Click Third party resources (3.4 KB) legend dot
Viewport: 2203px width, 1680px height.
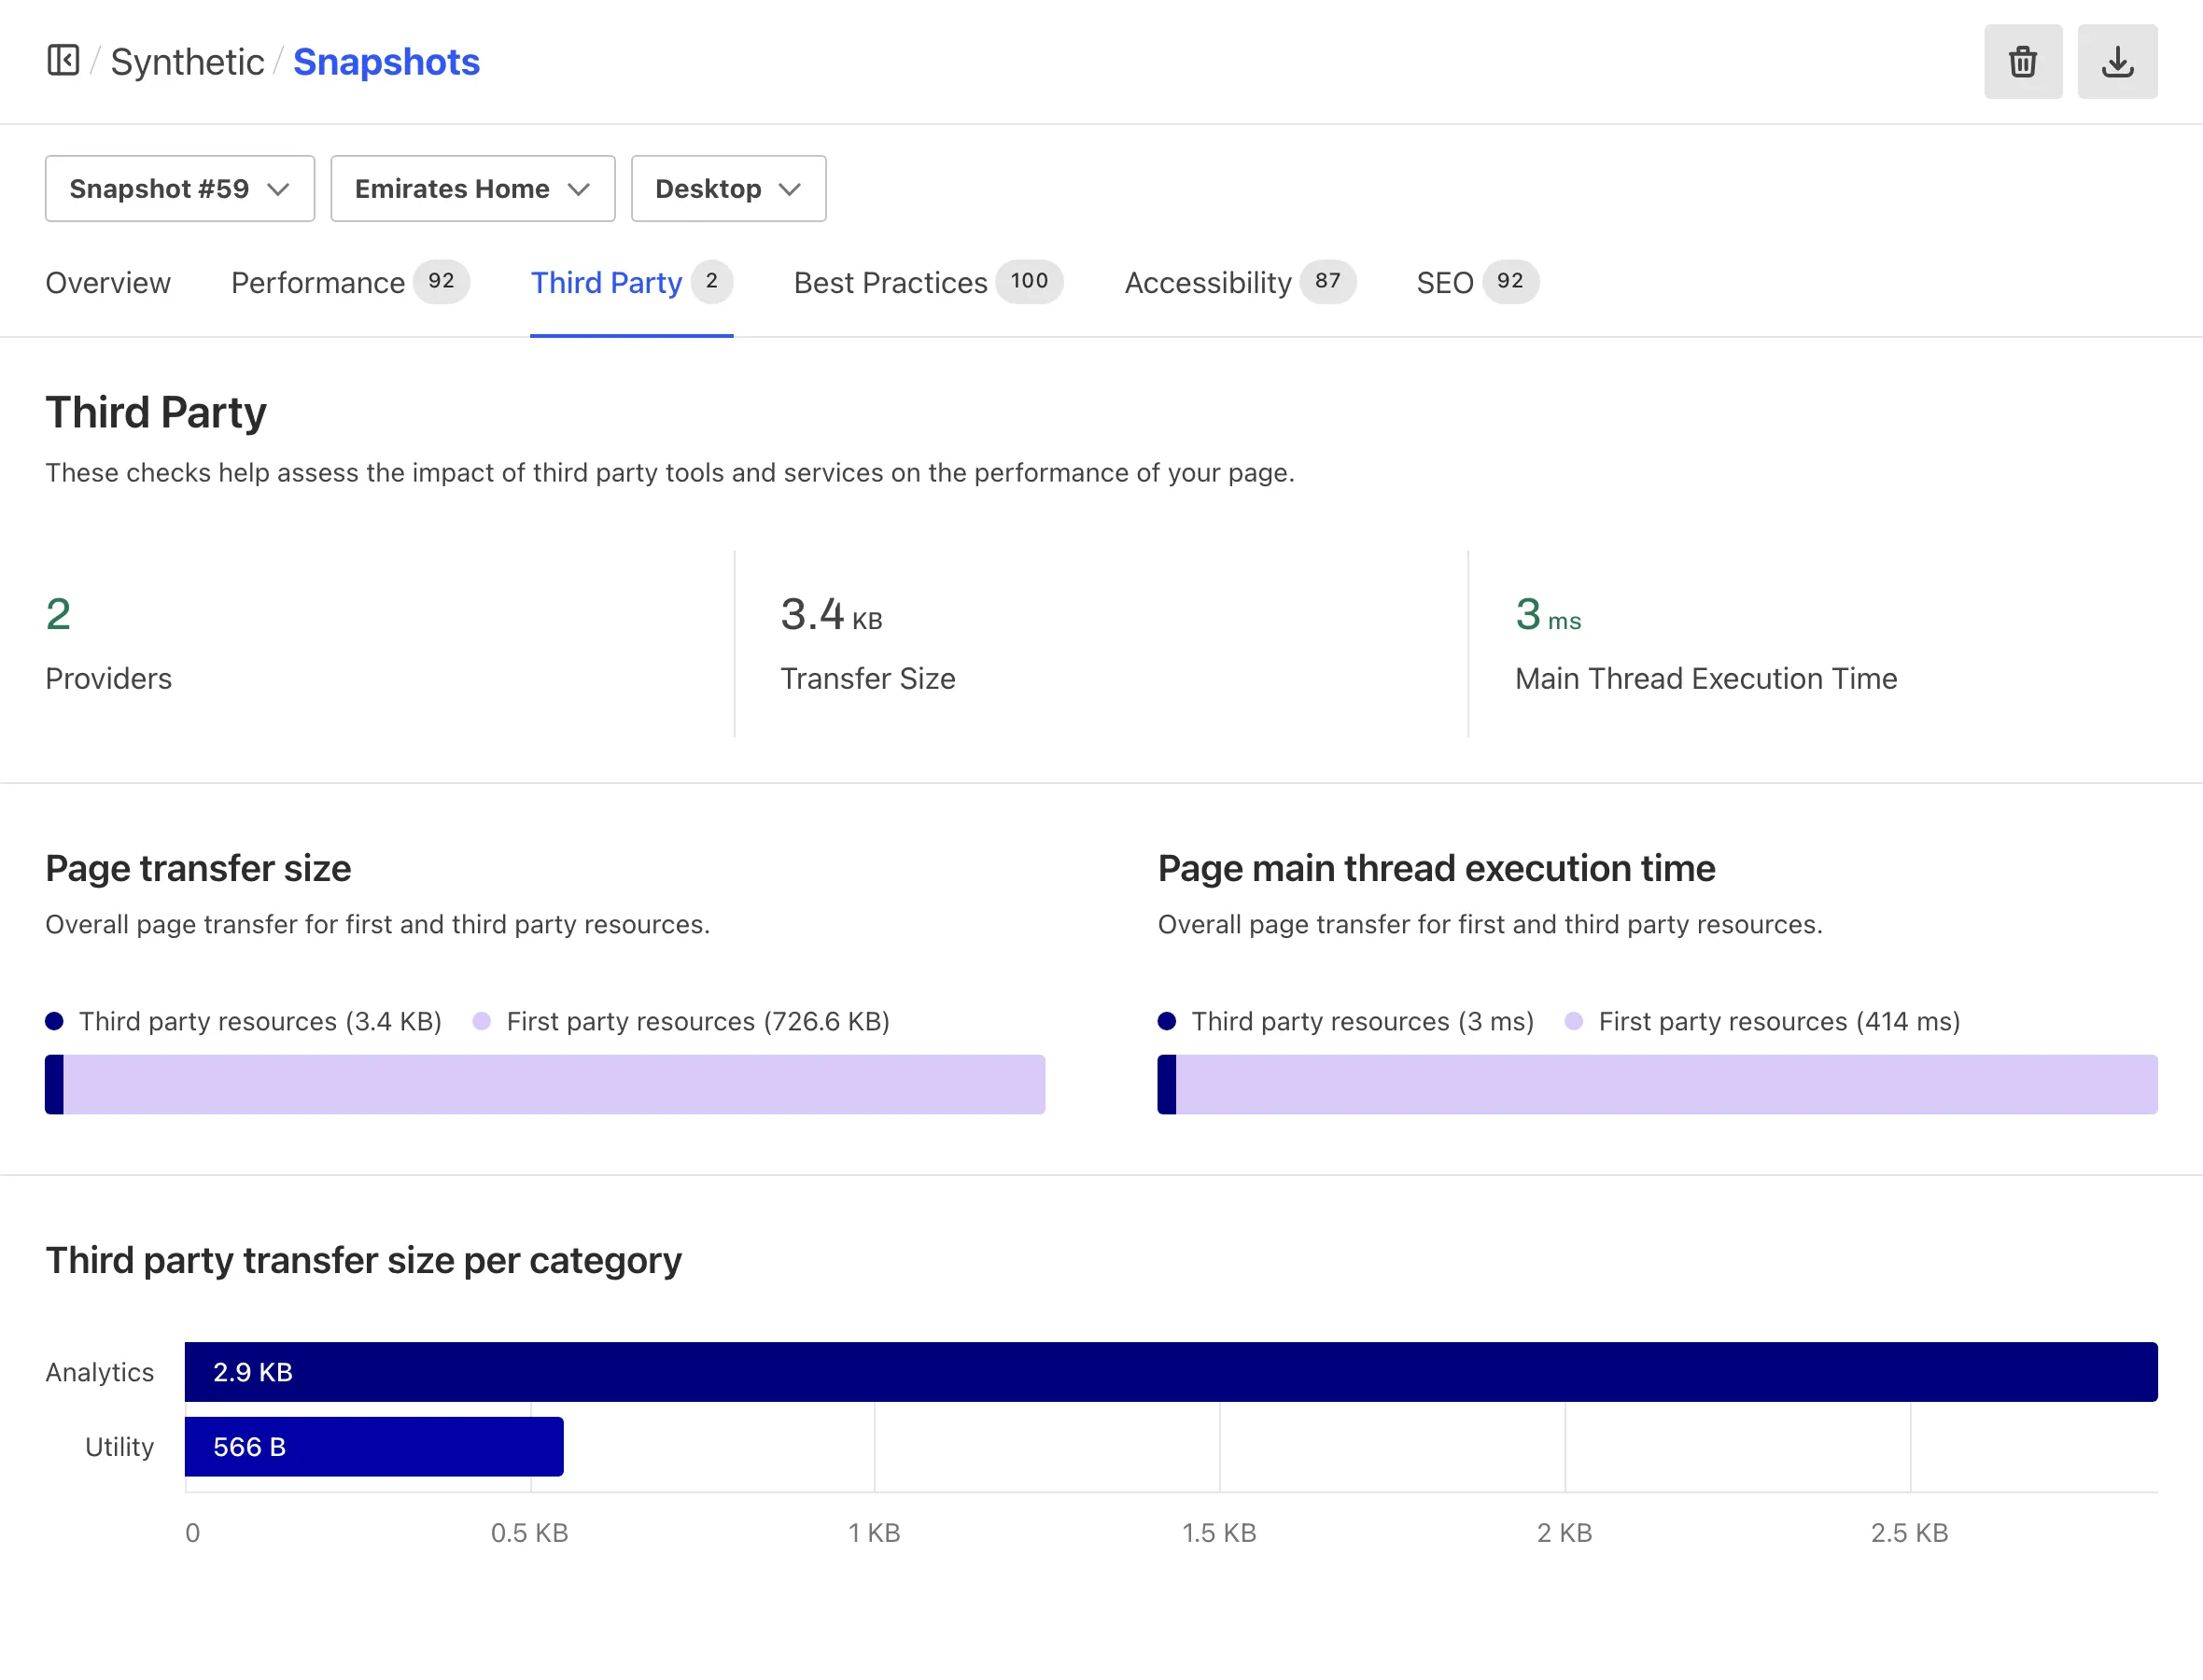tap(55, 1021)
